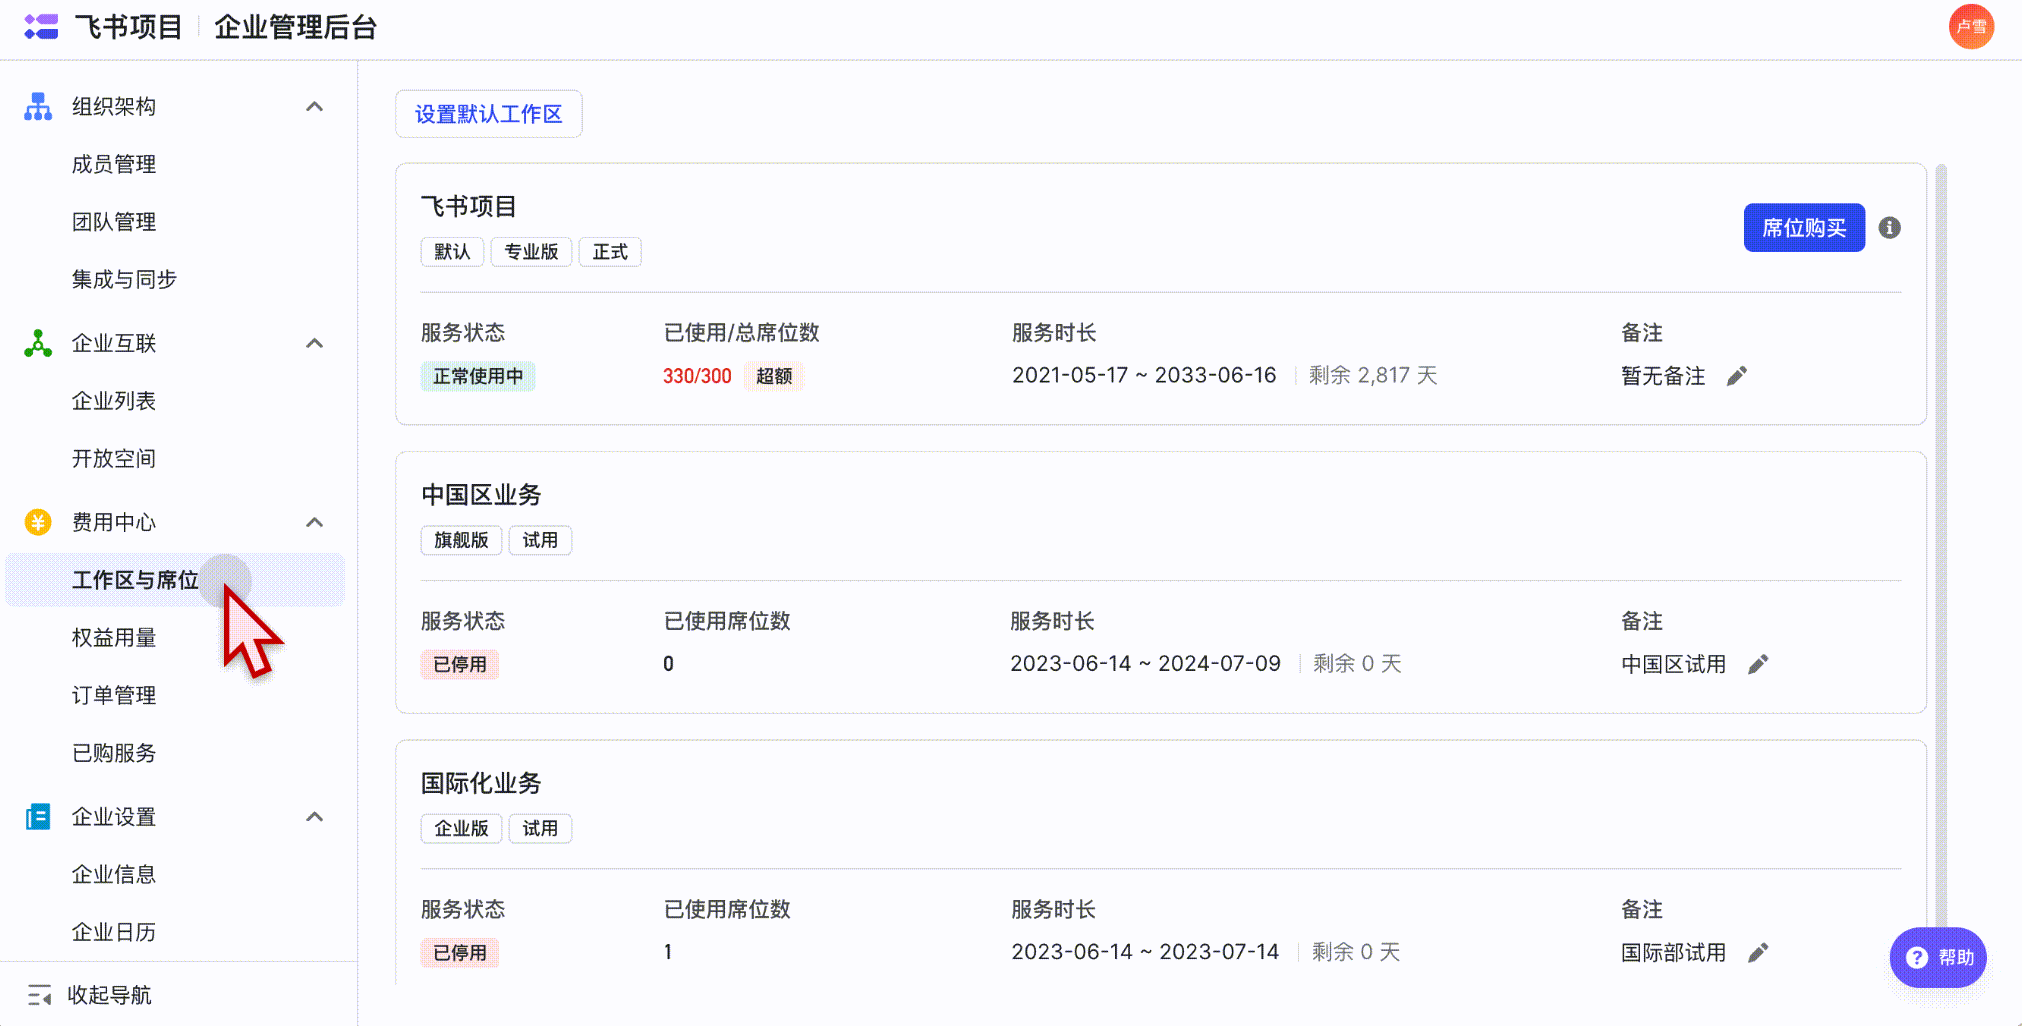Click the 中国区业务 workspace card title

(481, 495)
